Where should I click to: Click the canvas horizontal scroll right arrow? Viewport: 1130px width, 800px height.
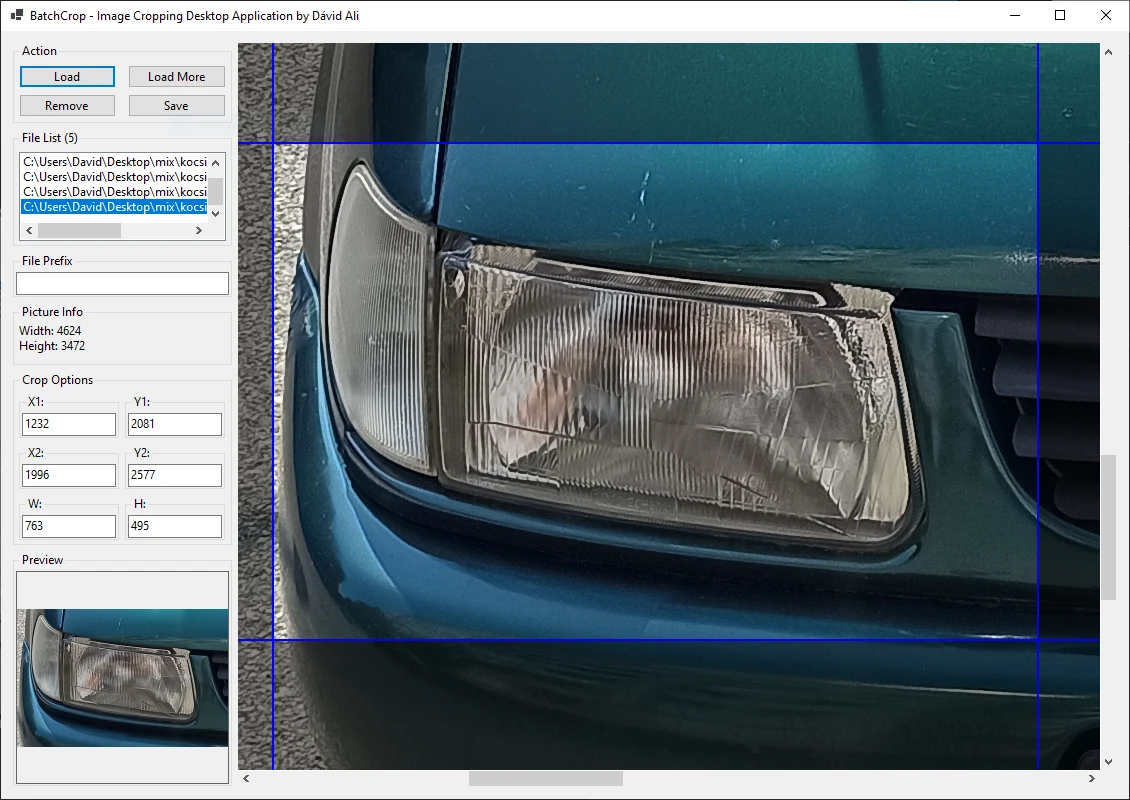1091,778
